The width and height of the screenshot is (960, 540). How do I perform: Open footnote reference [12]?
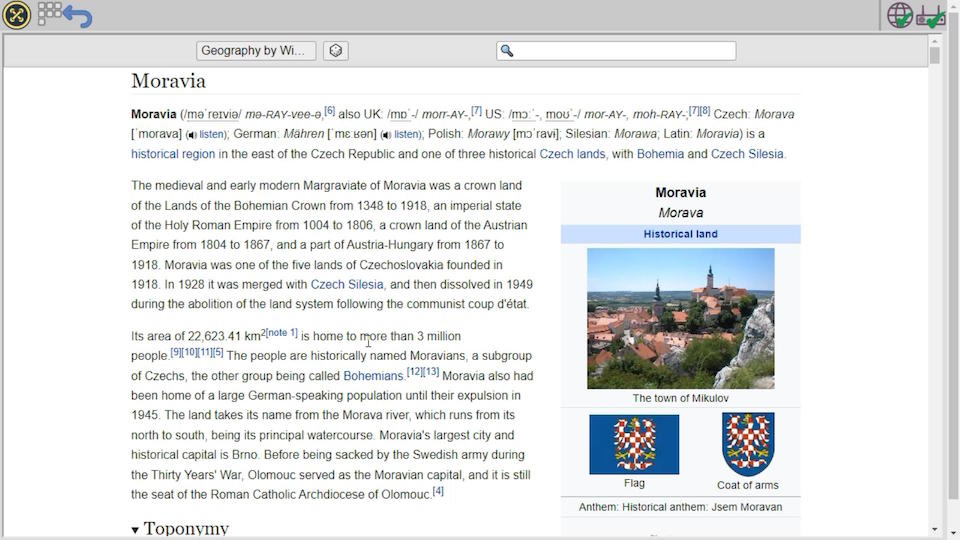point(414,372)
